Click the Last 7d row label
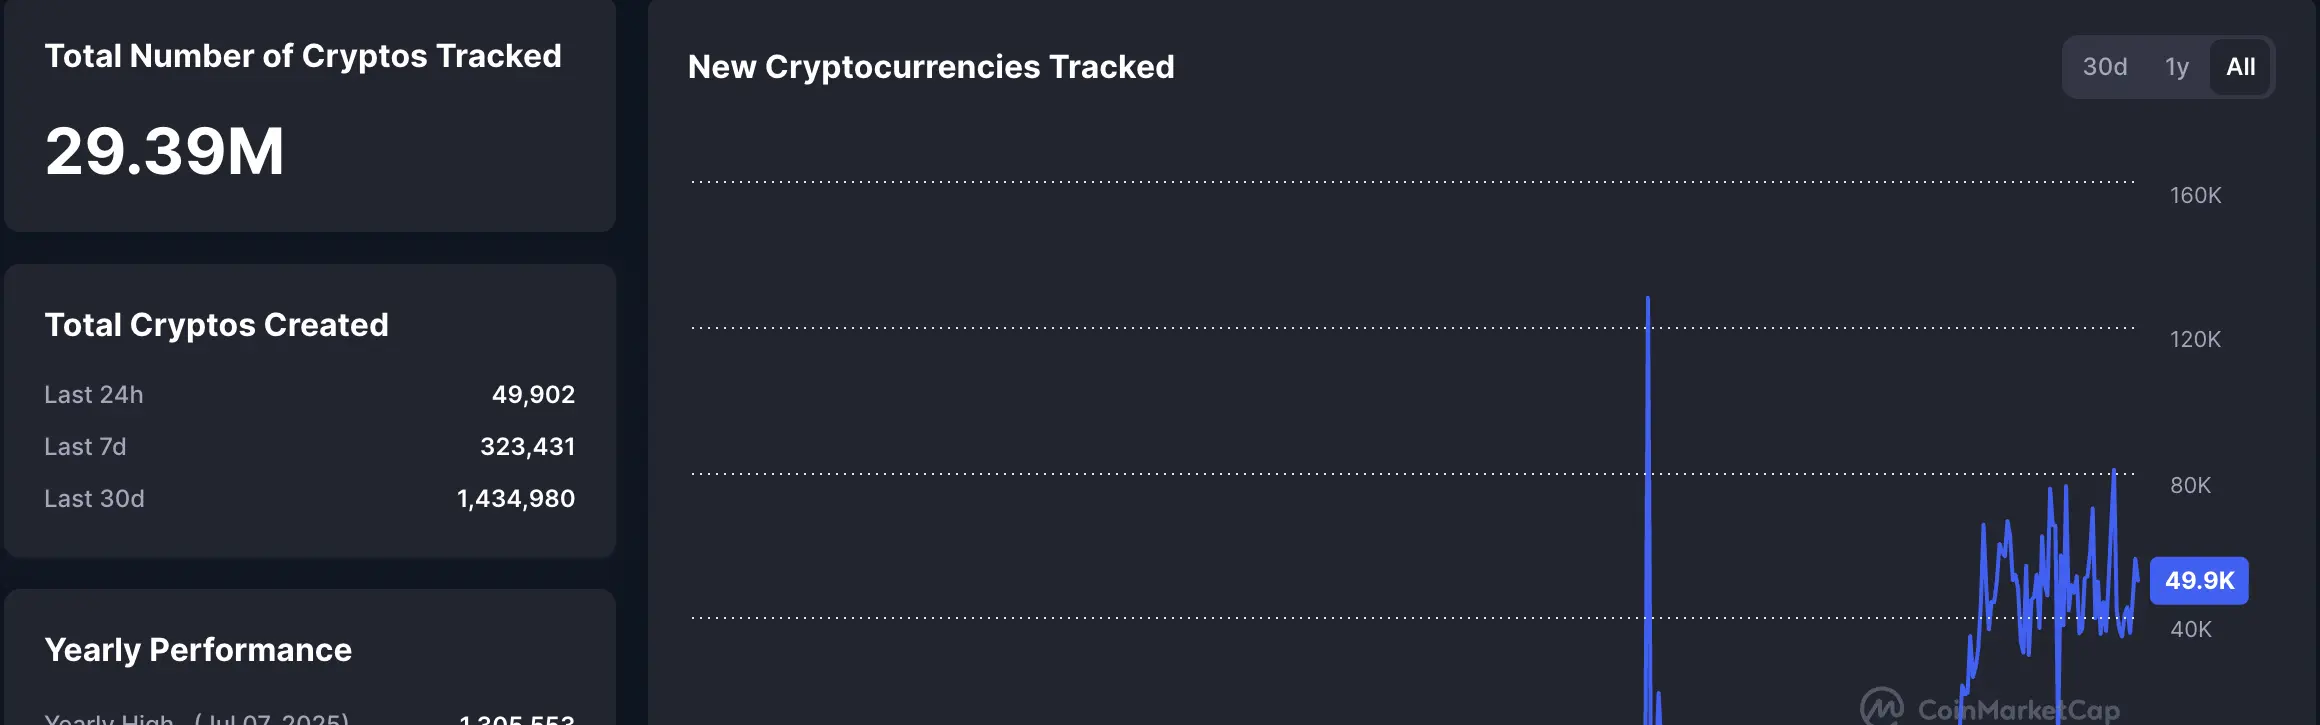Image resolution: width=2320 pixels, height=725 pixels. [85, 447]
